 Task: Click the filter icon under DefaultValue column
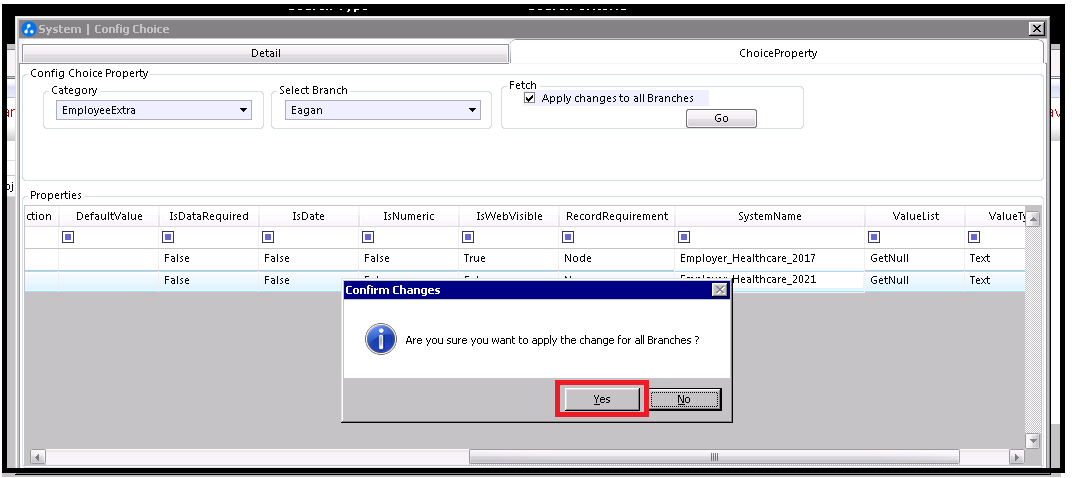68,237
